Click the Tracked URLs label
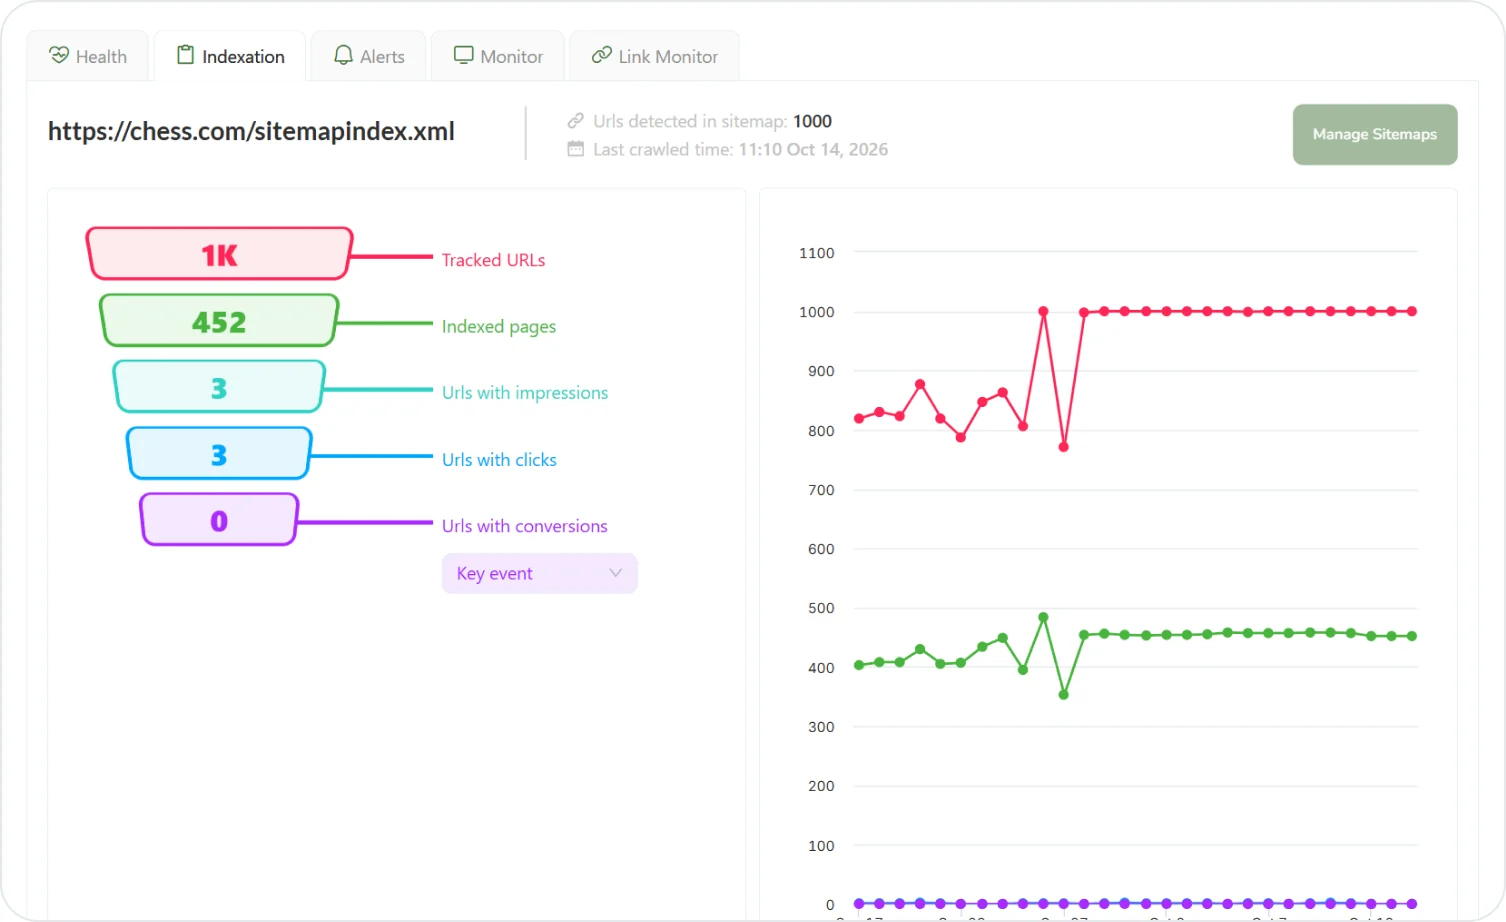 pos(493,260)
